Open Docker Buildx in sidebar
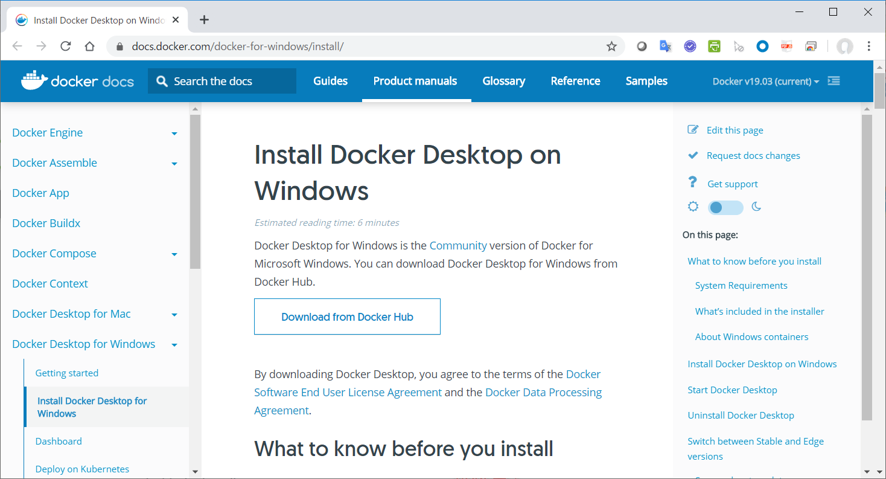This screenshot has width=886, height=479. [x=46, y=223]
